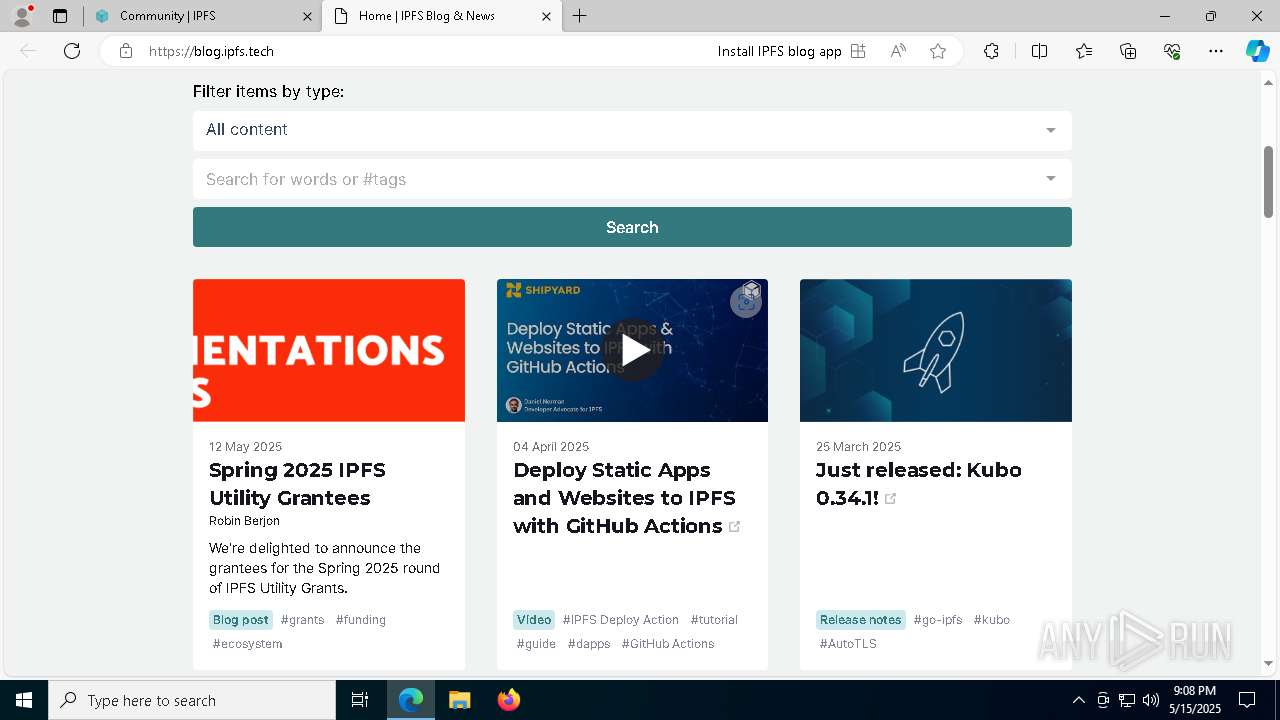
Task: Toggle split screen icon
Action: coord(1039,51)
